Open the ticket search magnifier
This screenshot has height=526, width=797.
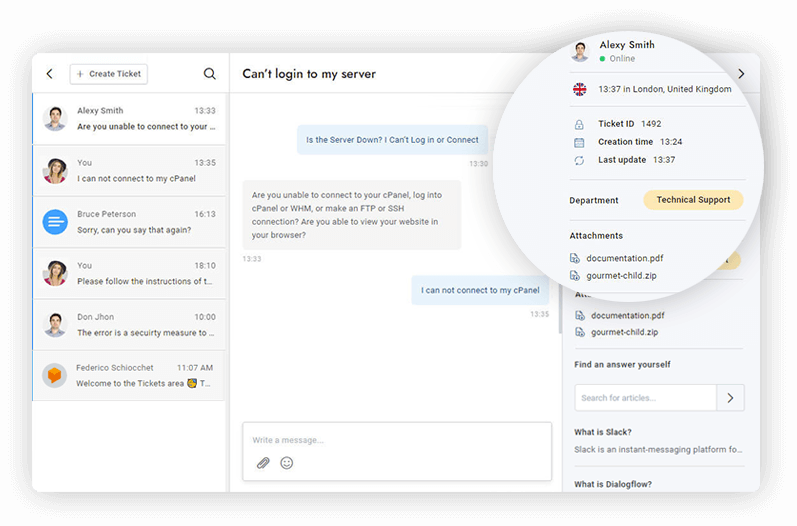(209, 74)
